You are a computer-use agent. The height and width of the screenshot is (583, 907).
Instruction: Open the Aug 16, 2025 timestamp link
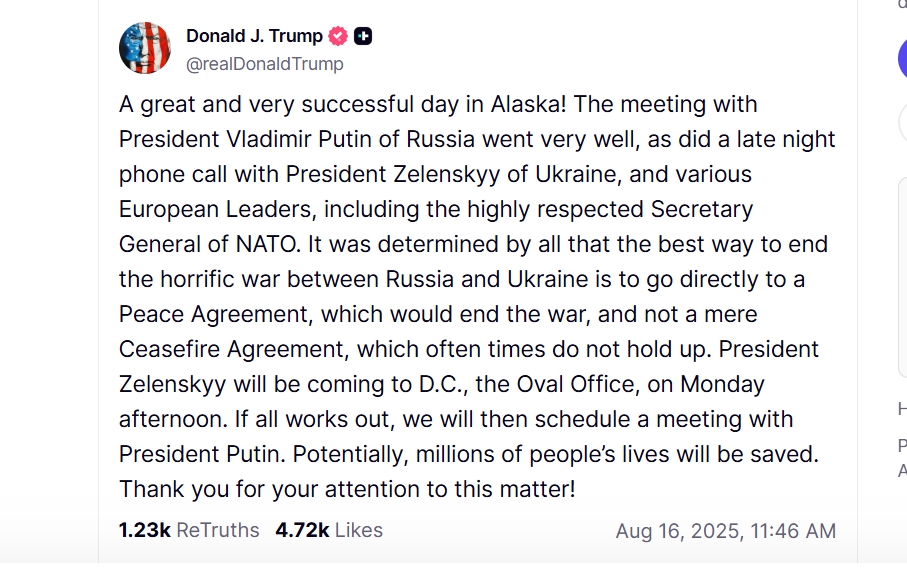tap(725, 531)
